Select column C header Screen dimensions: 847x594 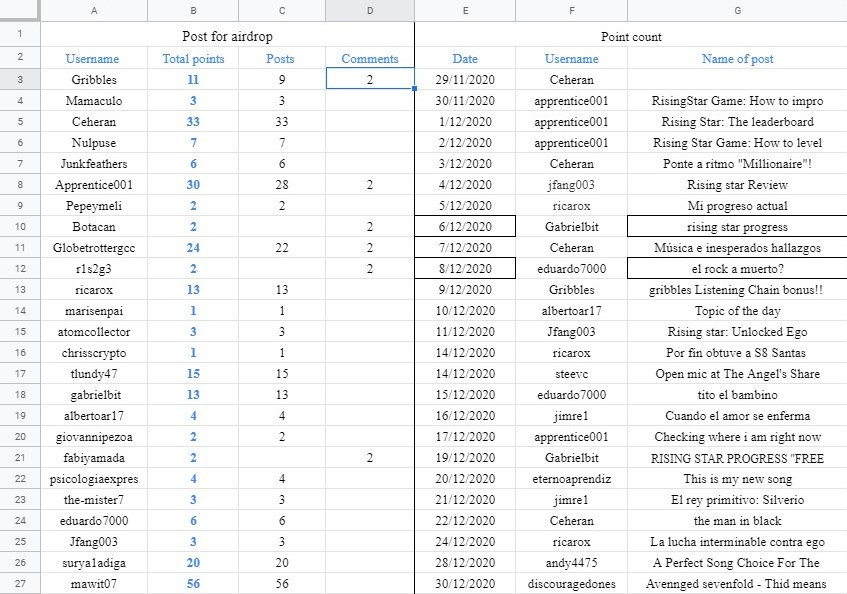click(282, 10)
